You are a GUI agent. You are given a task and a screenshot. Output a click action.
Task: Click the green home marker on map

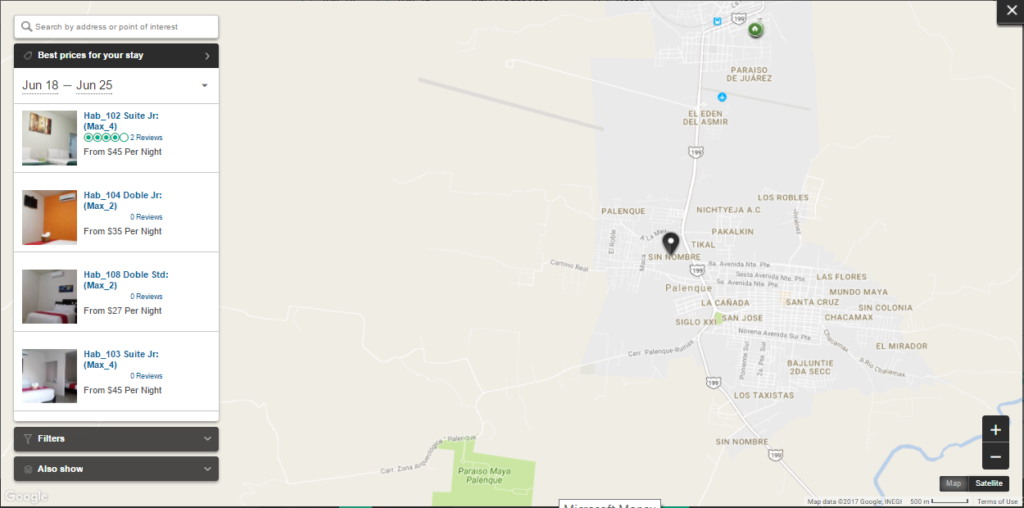tap(755, 29)
